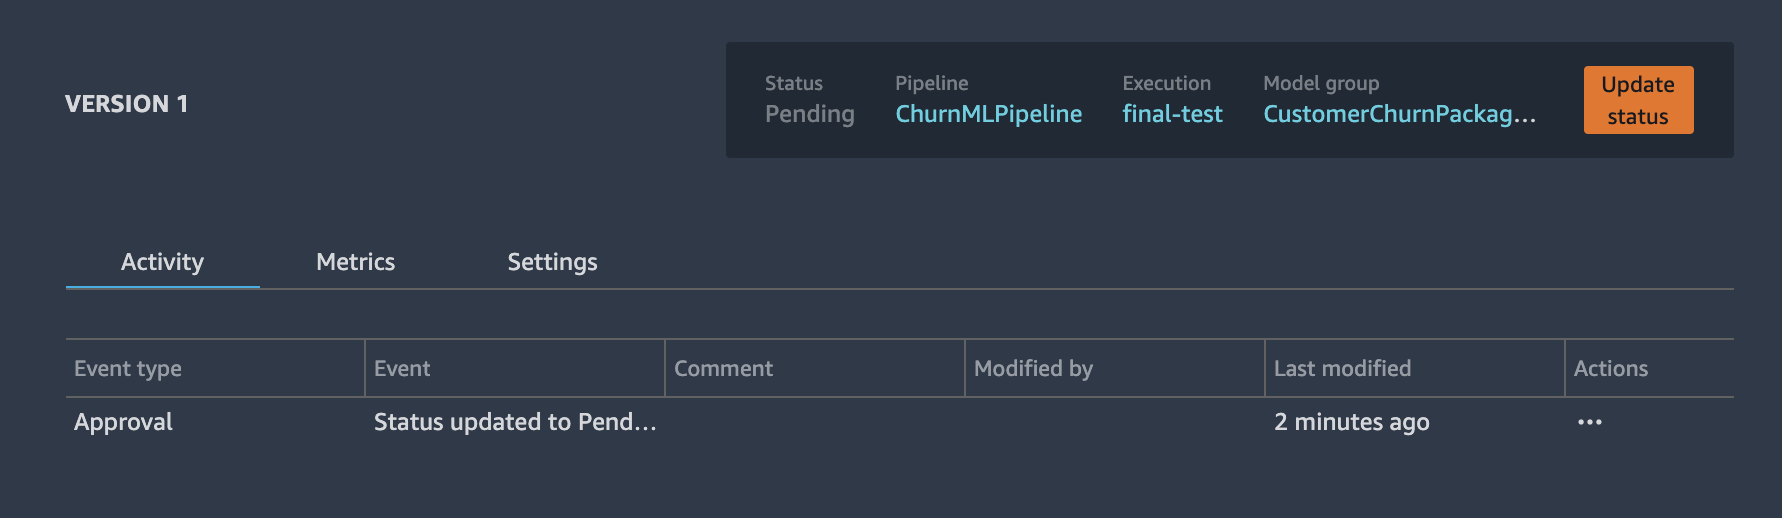Click the Update status button

click(x=1638, y=100)
